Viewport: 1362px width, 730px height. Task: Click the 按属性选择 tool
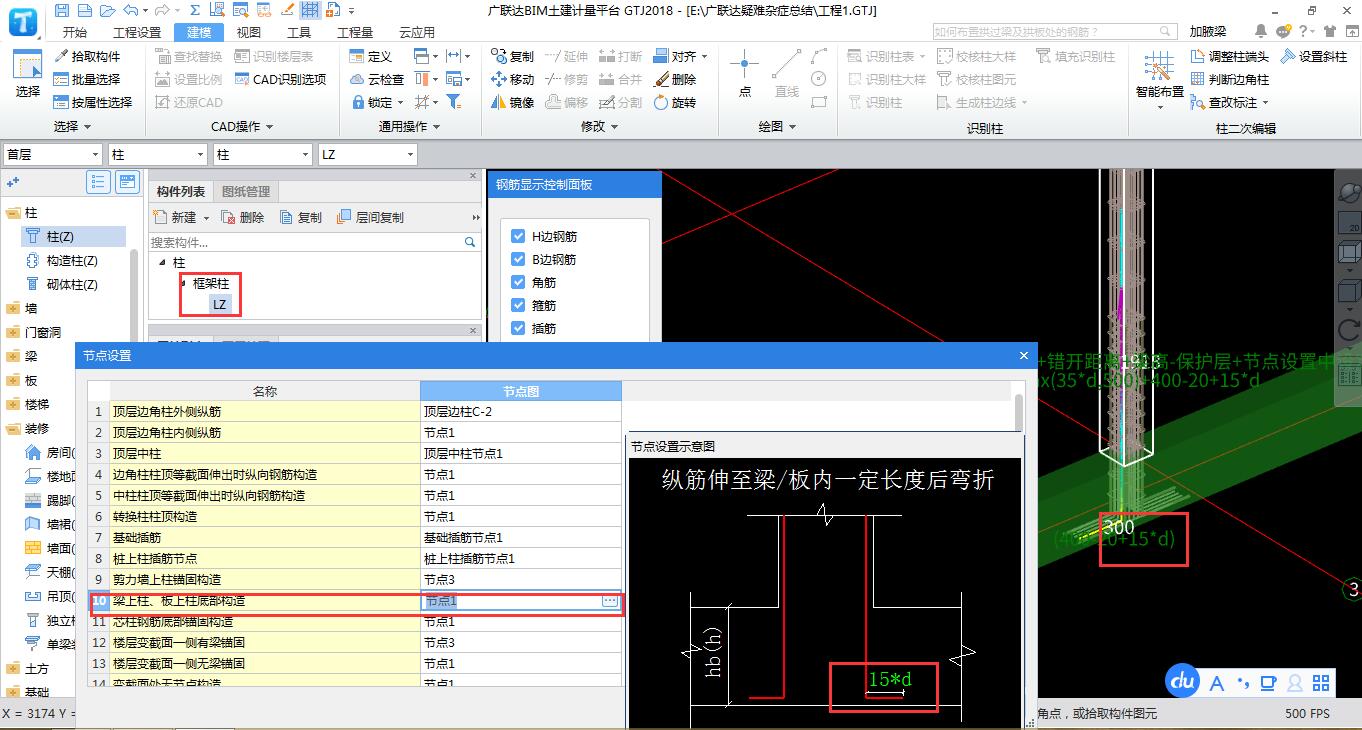(x=92, y=102)
